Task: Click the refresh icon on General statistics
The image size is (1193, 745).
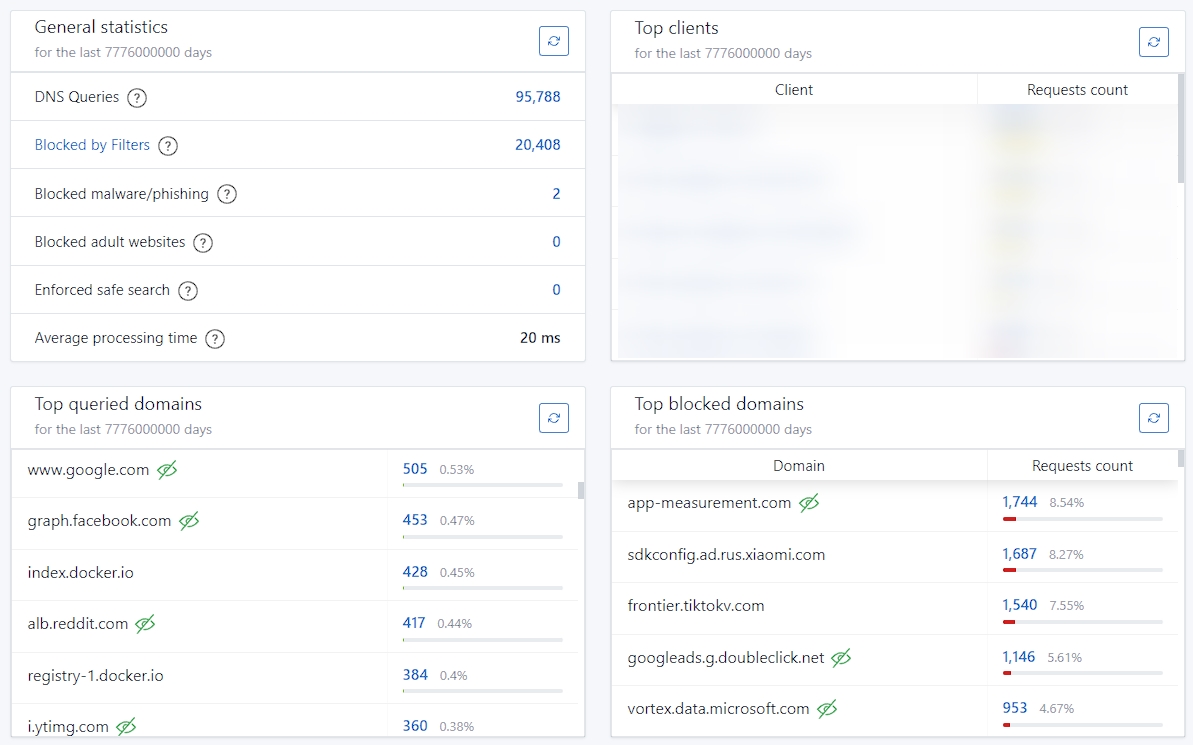Action: tap(554, 41)
